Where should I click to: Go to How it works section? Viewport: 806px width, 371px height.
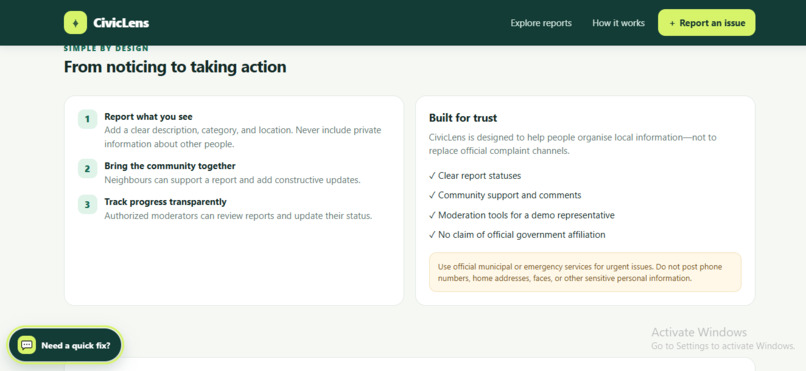click(618, 23)
